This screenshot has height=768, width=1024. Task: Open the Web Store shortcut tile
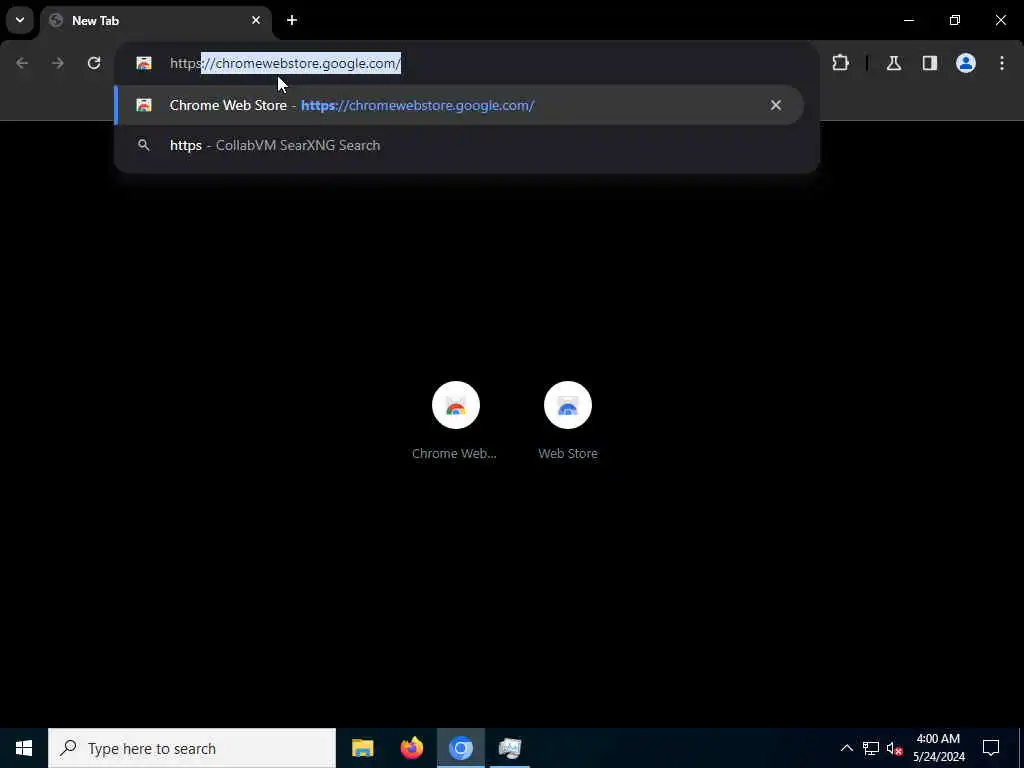(568, 406)
